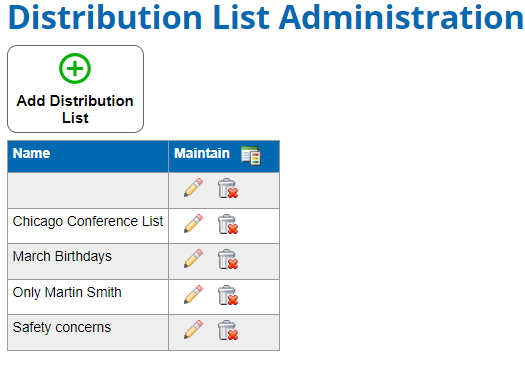Edit the Safety concerns list

coord(194,330)
